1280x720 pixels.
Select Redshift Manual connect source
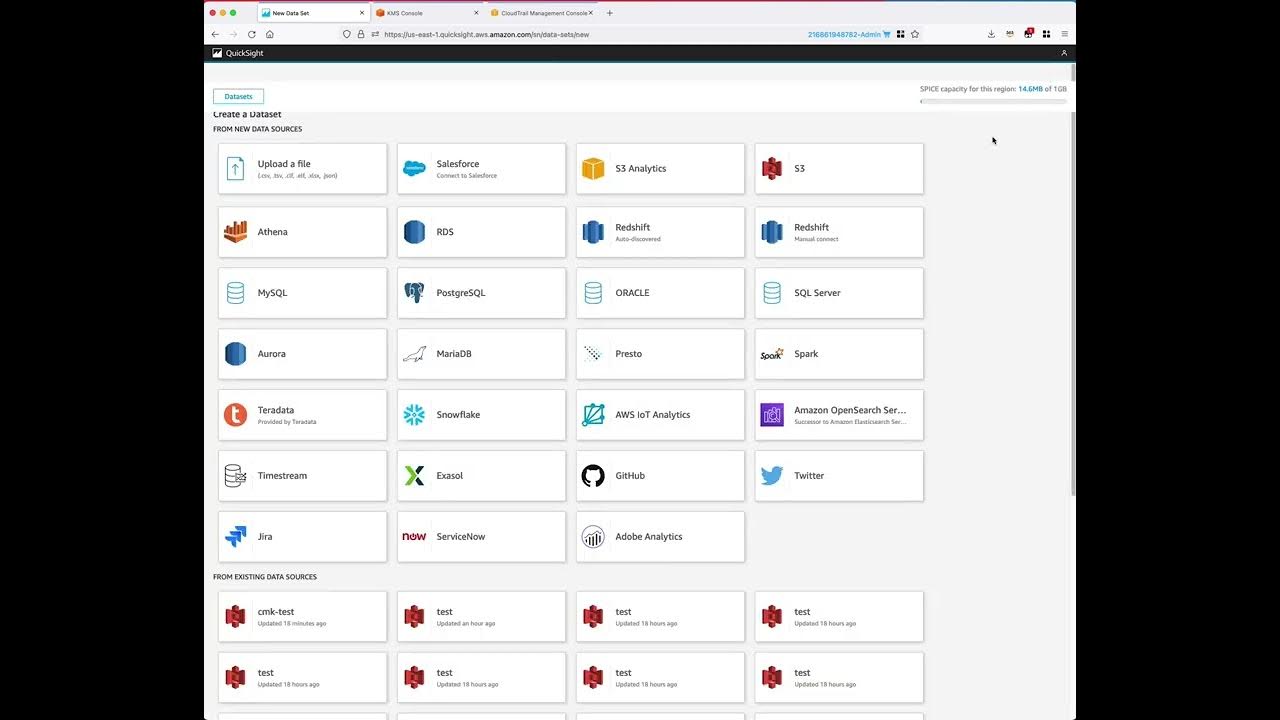click(839, 232)
